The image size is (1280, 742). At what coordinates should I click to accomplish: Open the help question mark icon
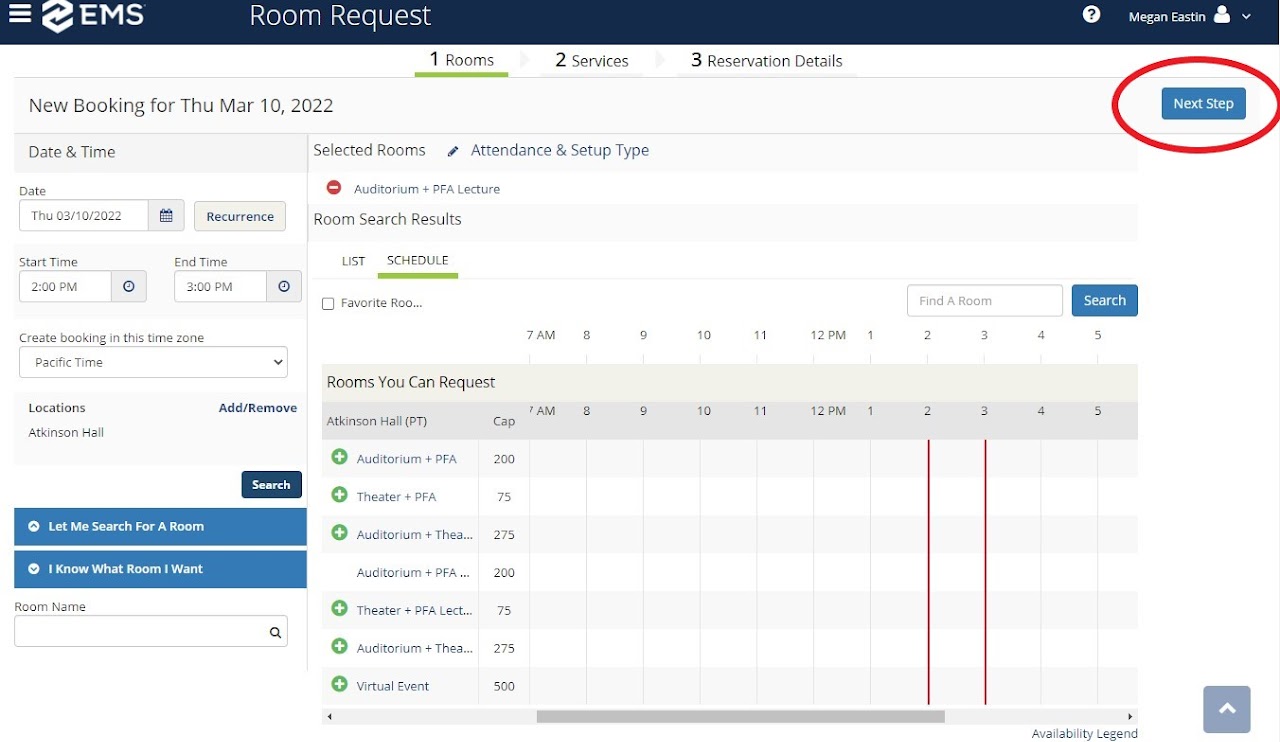[1091, 15]
